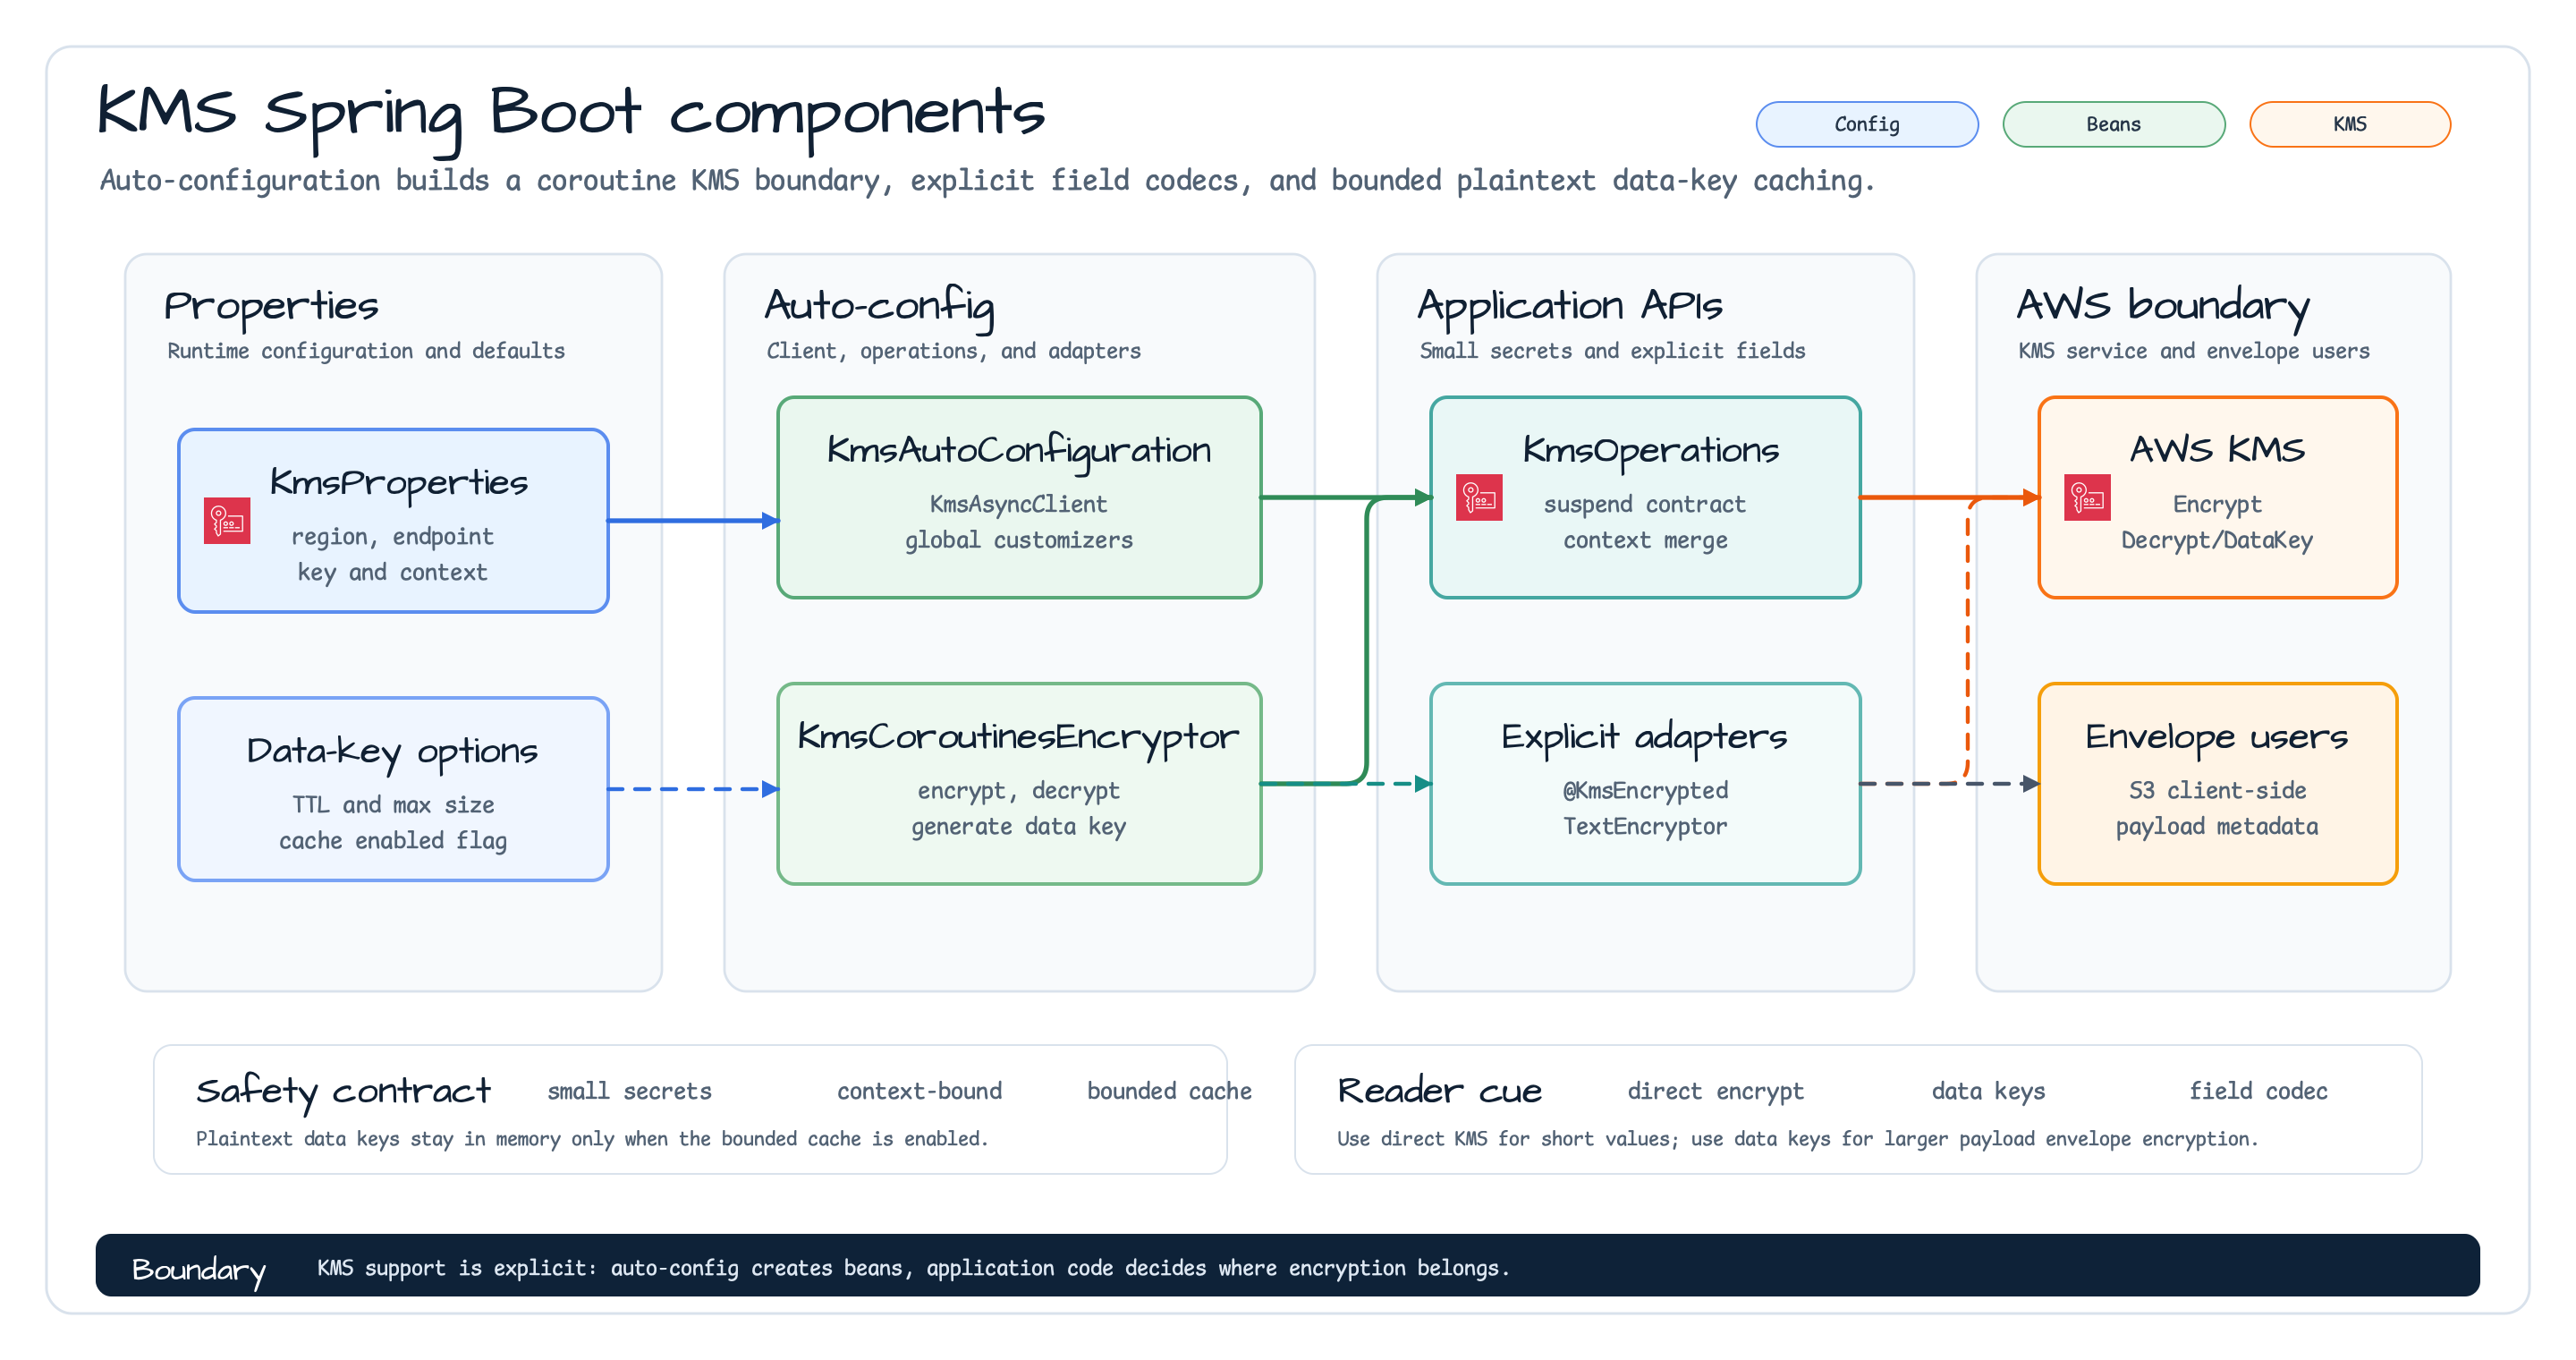Click 'Small secrets and explicit fields' subtitle

click(1612, 351)
